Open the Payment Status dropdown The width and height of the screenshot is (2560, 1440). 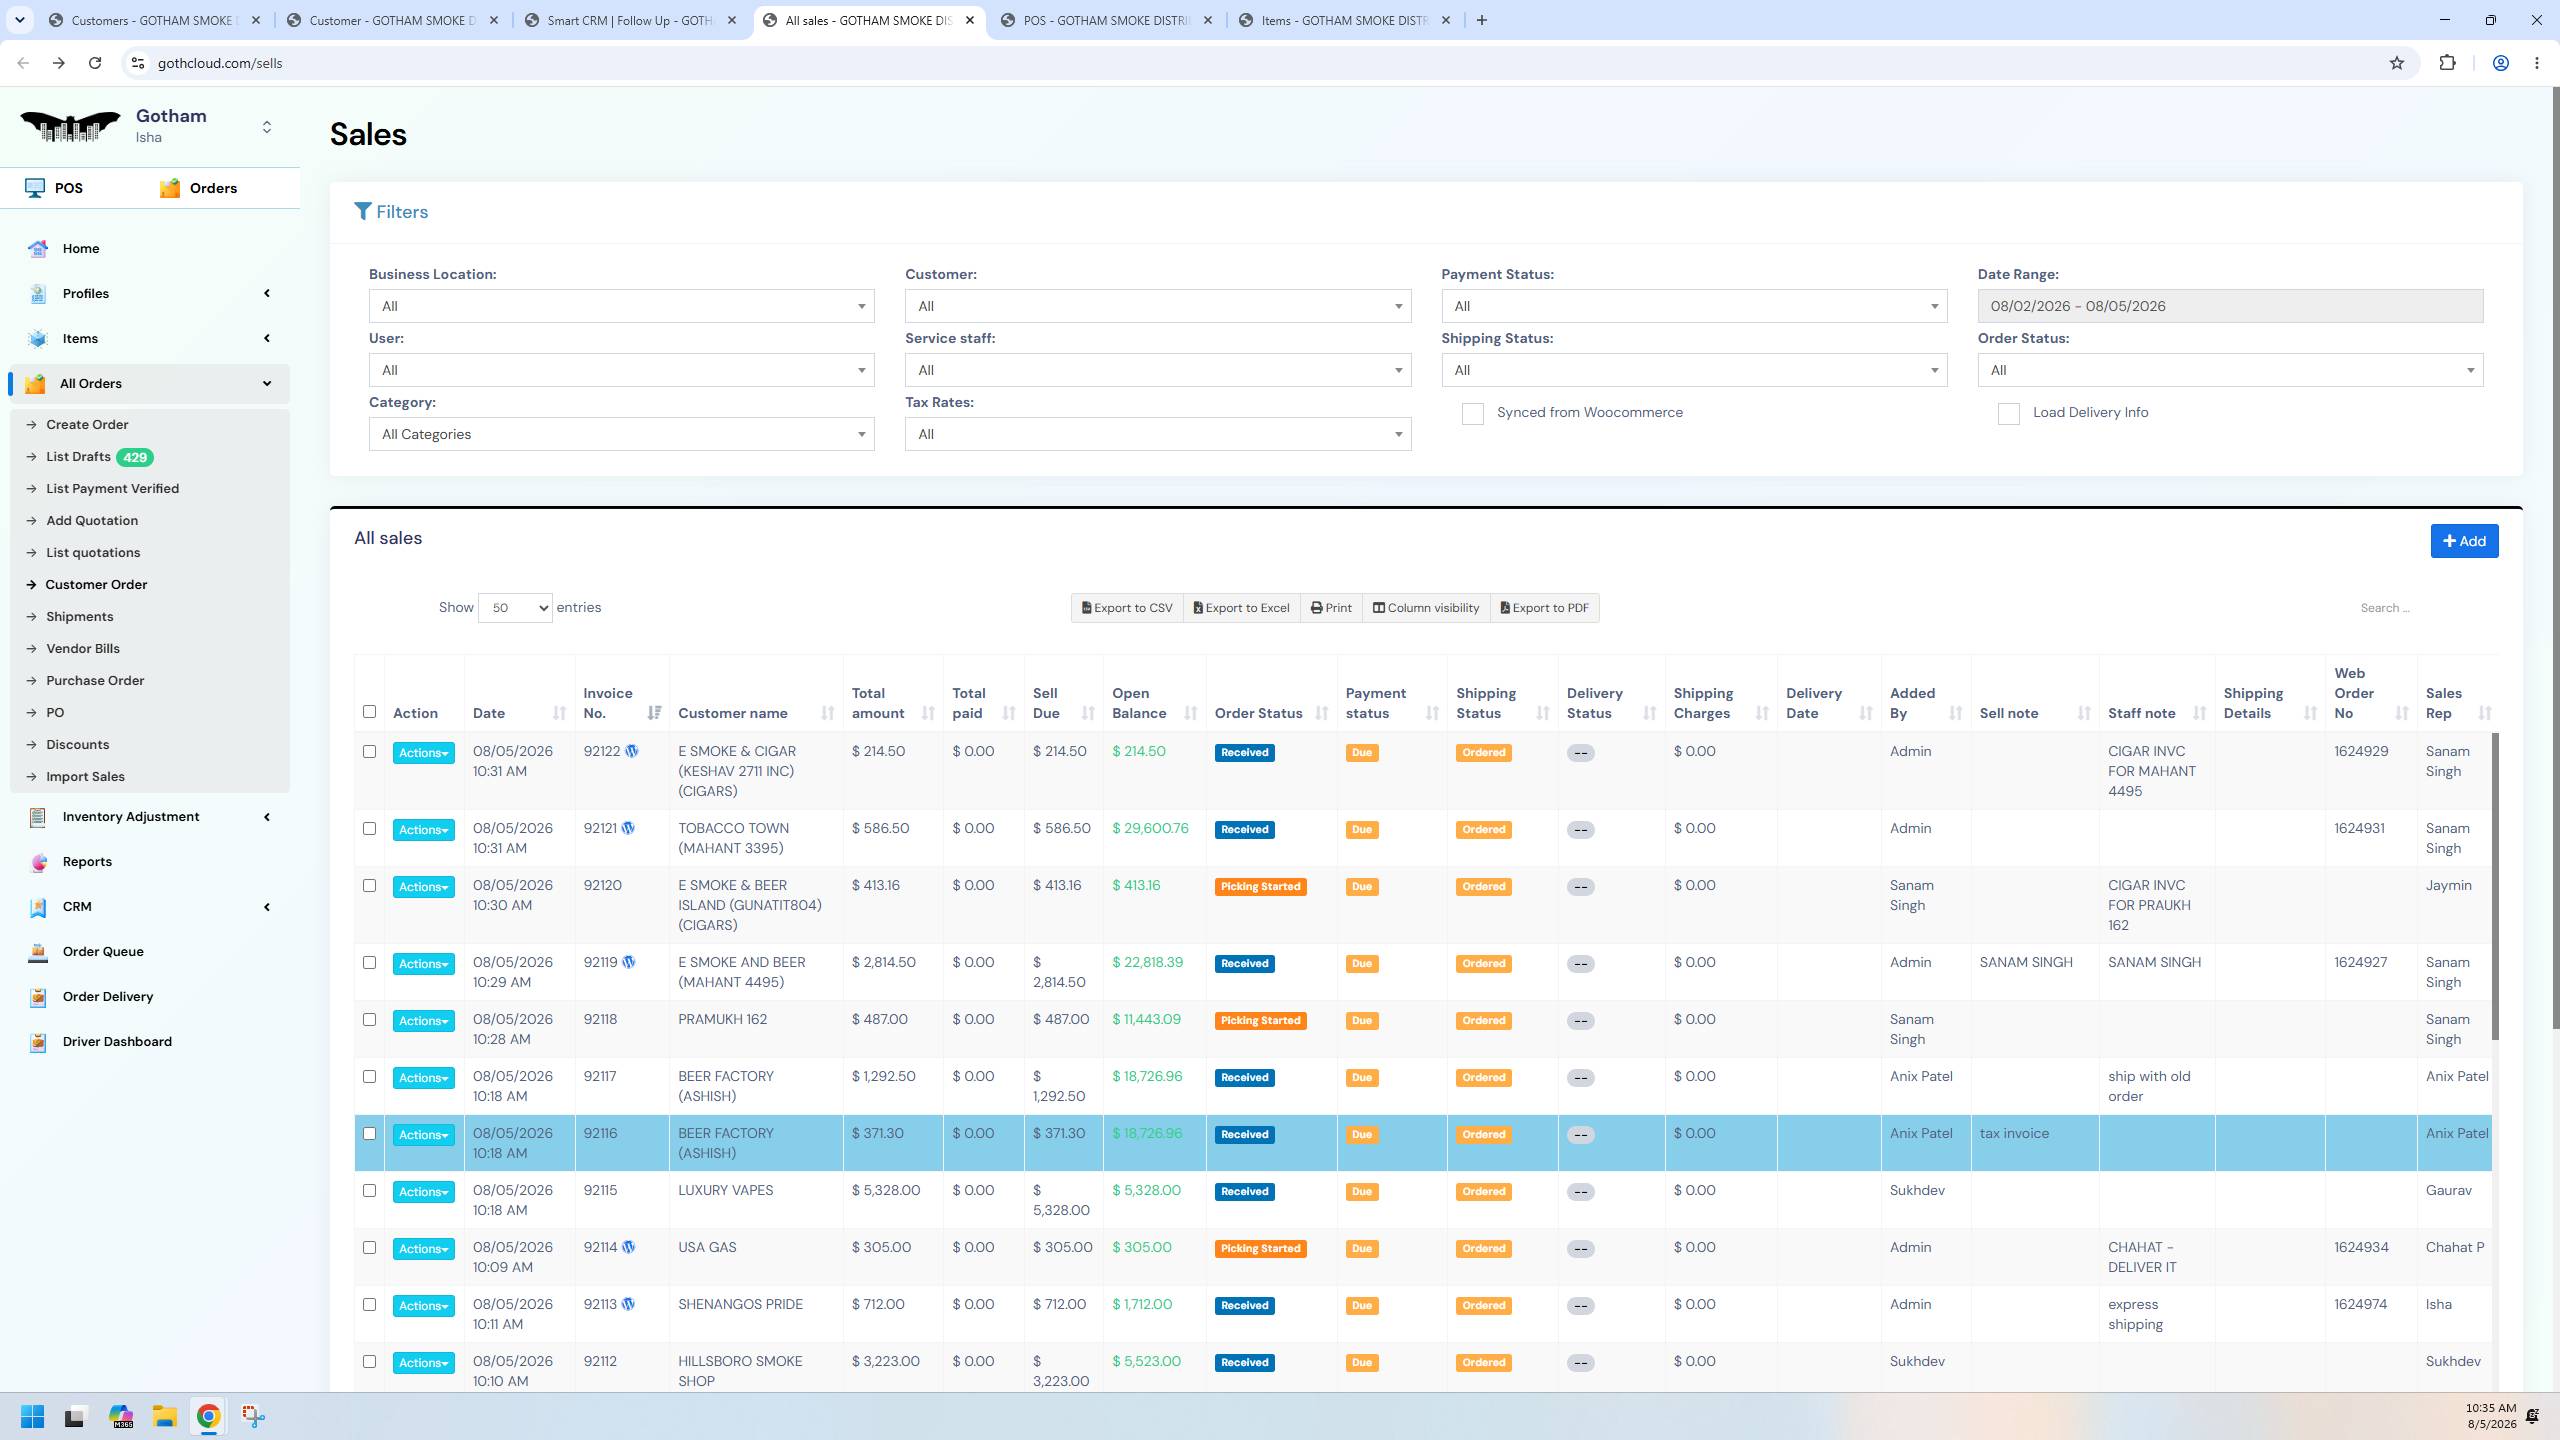1694,306
